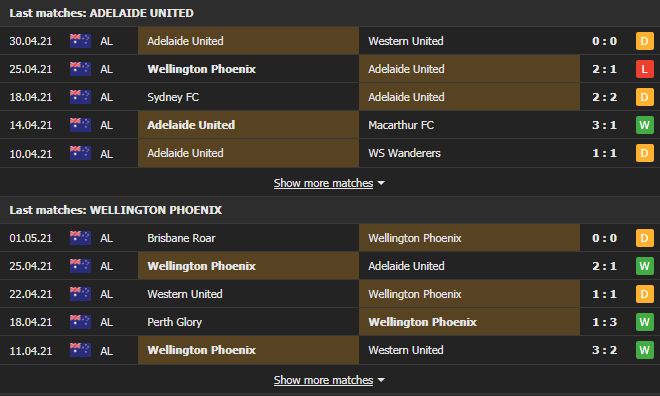
Task: Click the arrow next to lower Show more matches
Action: tap(381, 380)
